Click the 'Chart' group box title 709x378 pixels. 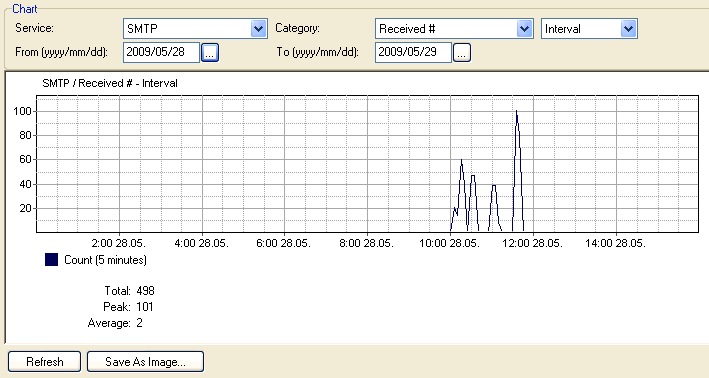[x=24, y=9]
